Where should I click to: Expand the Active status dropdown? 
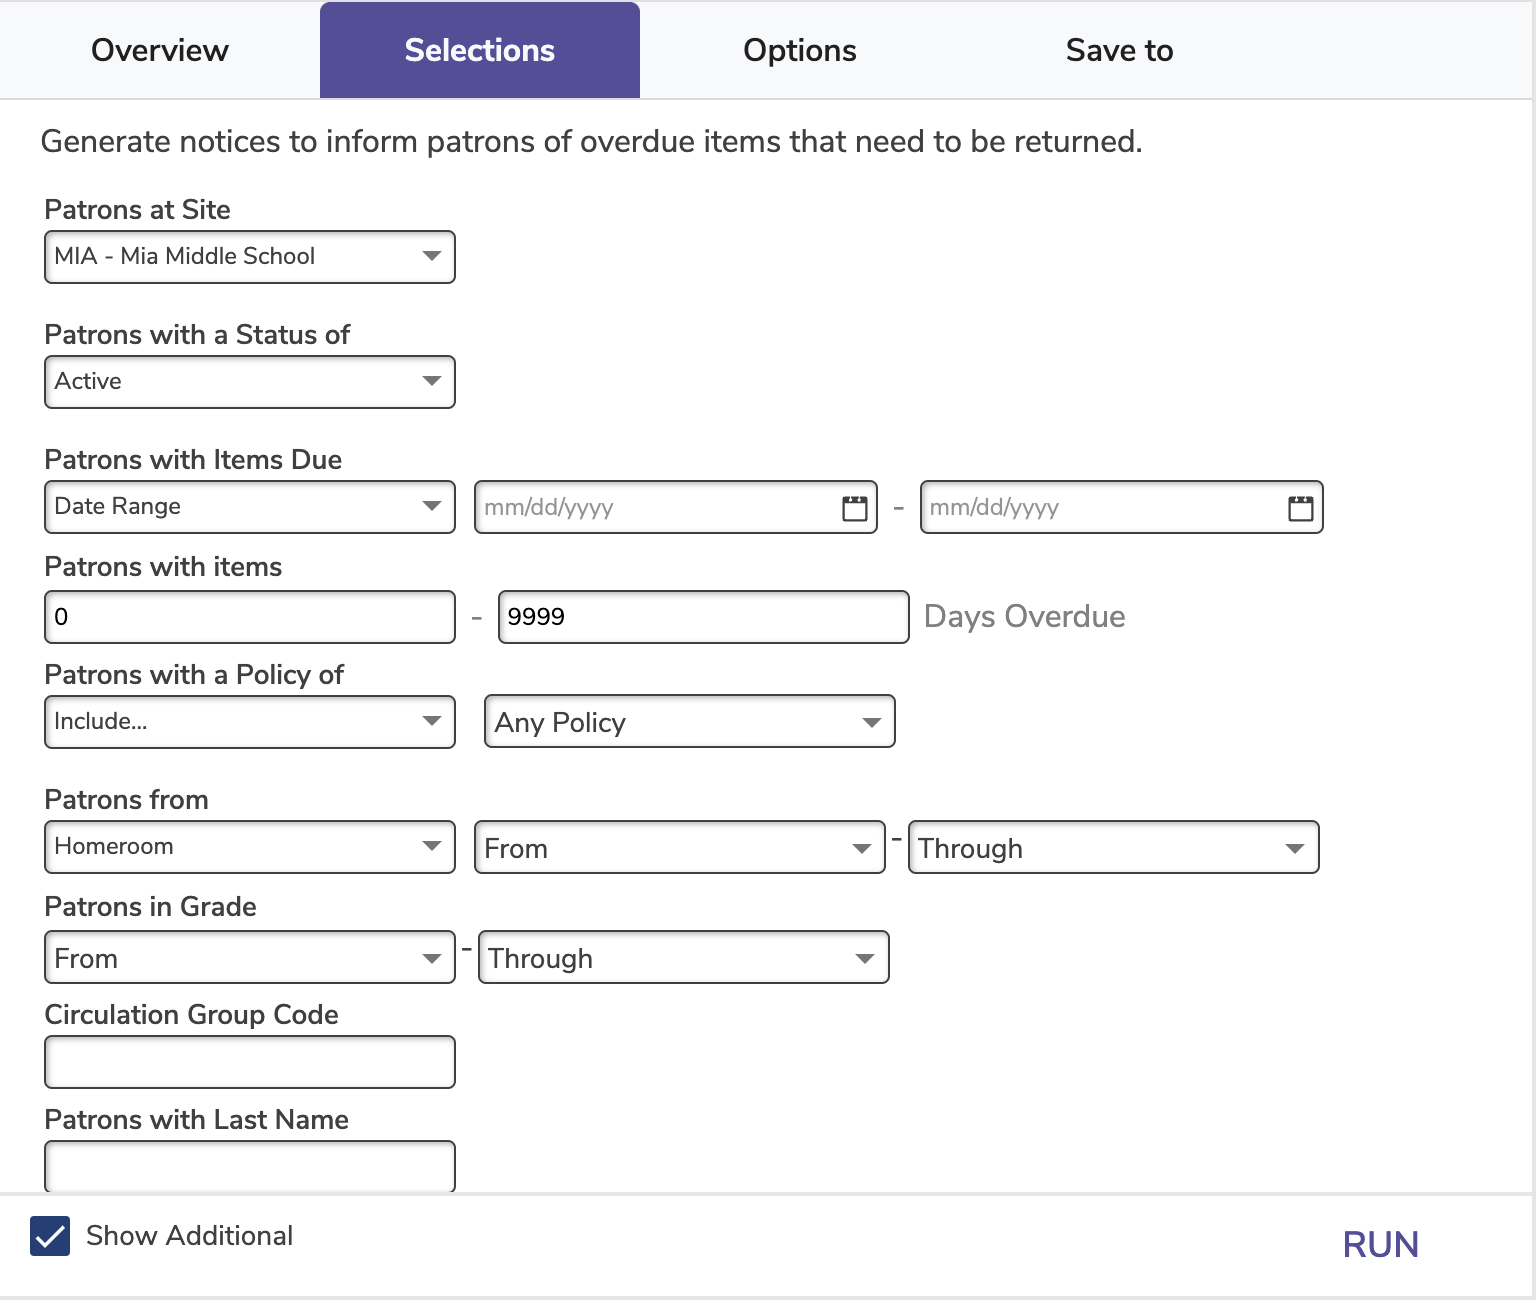[250, 382]
